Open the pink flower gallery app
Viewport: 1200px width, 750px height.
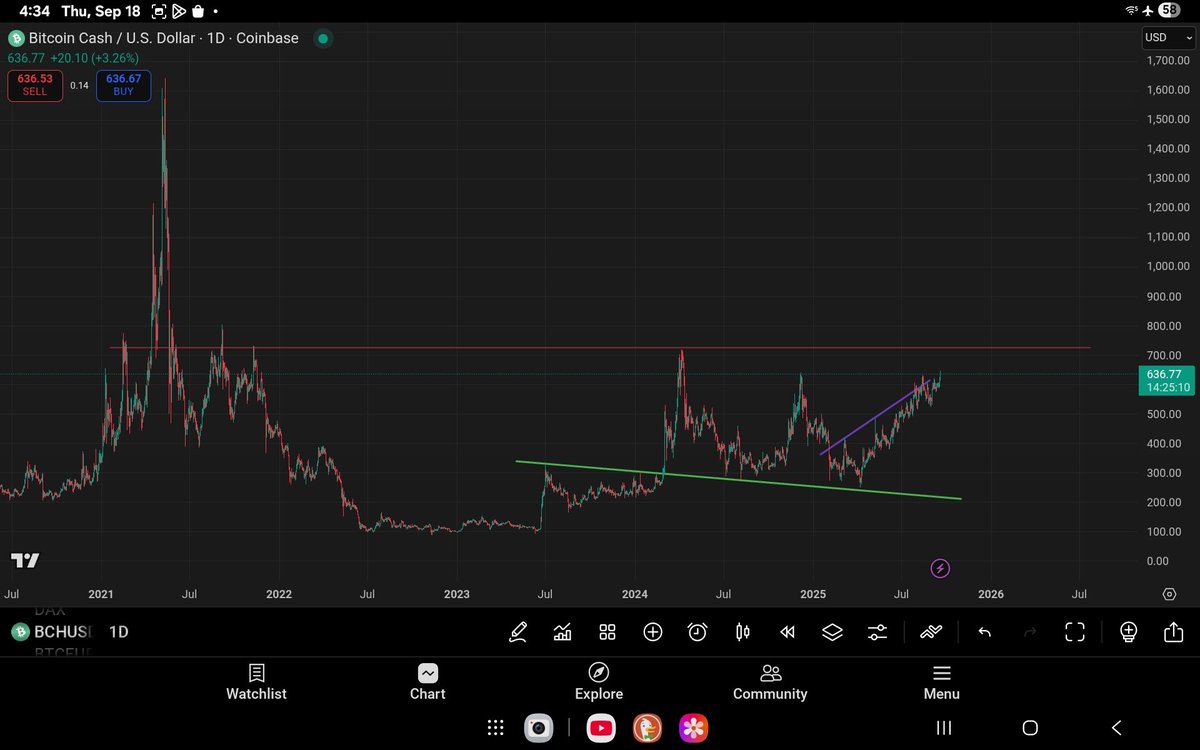tap(694, 728)
